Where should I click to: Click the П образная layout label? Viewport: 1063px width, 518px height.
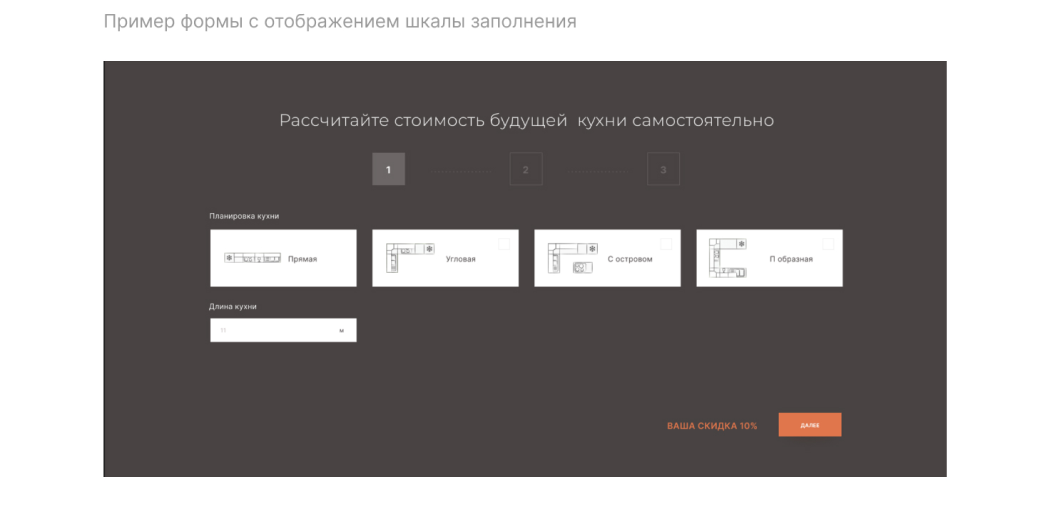[x=791, y=259]
